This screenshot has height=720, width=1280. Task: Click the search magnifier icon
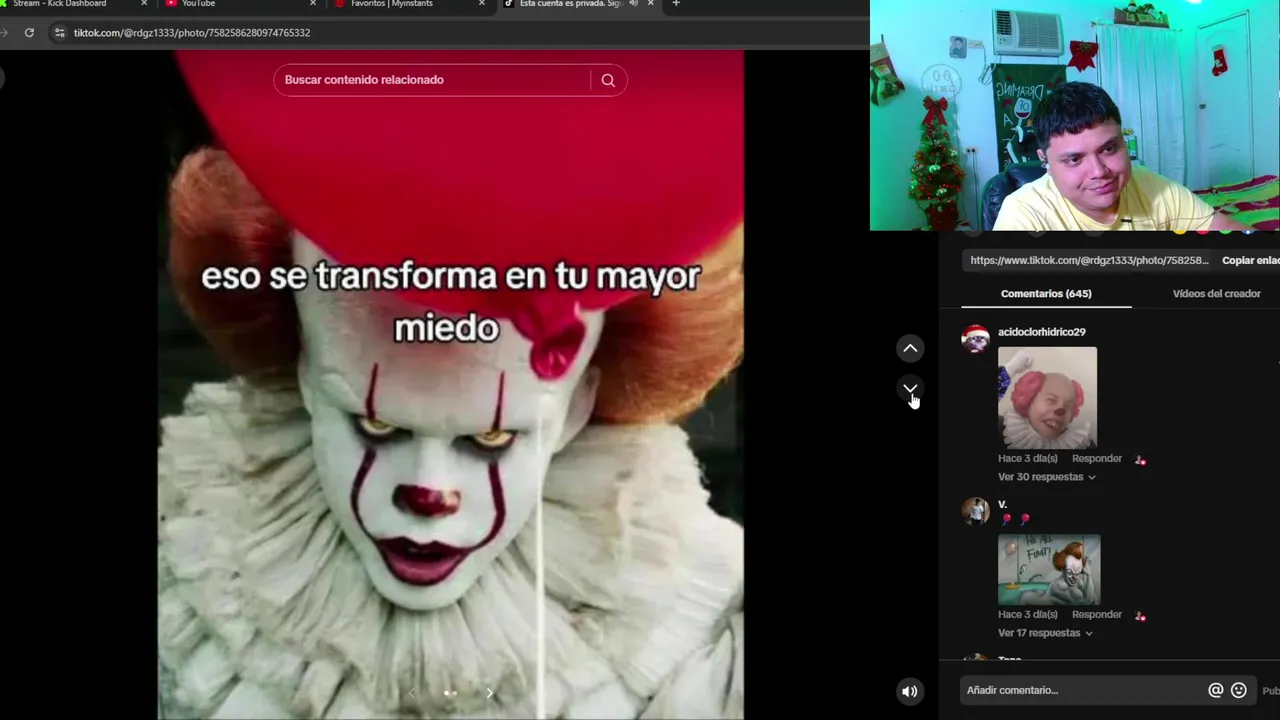pyautogui.click(x=608, y=80)
